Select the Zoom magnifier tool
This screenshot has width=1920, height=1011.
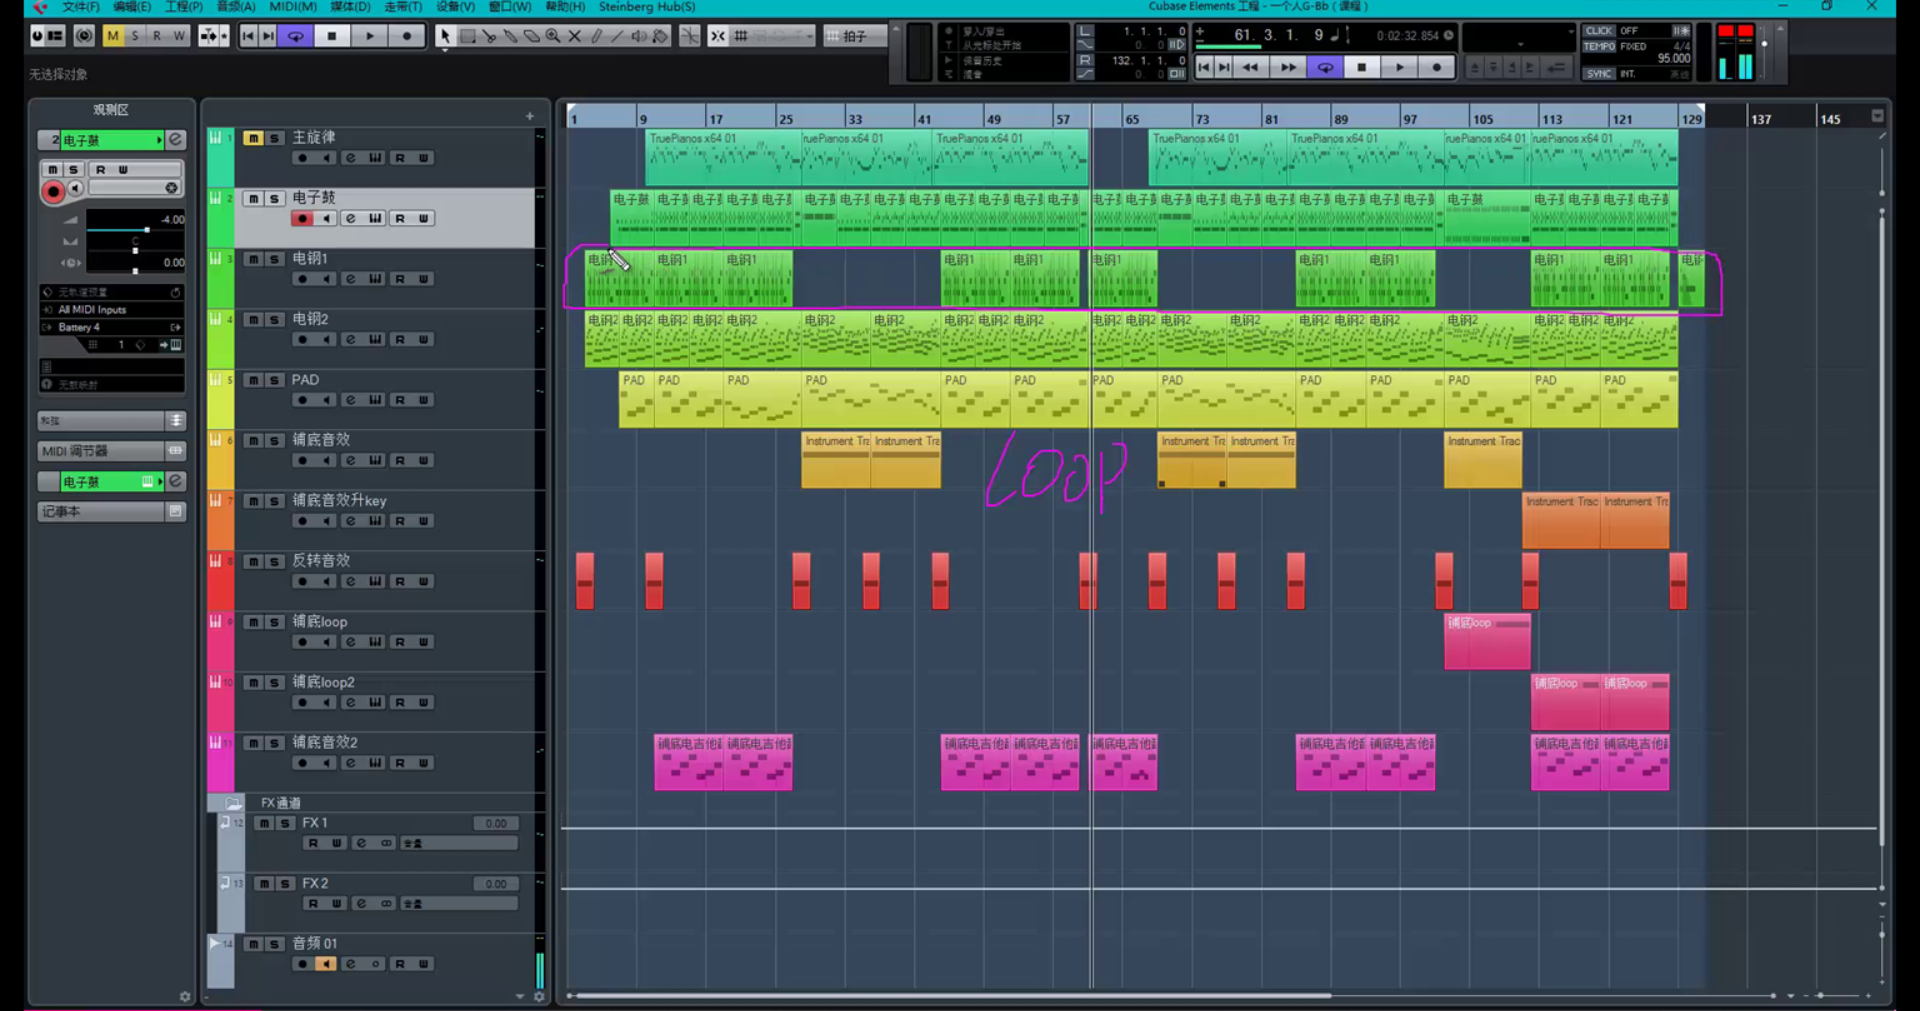(553, 36)
